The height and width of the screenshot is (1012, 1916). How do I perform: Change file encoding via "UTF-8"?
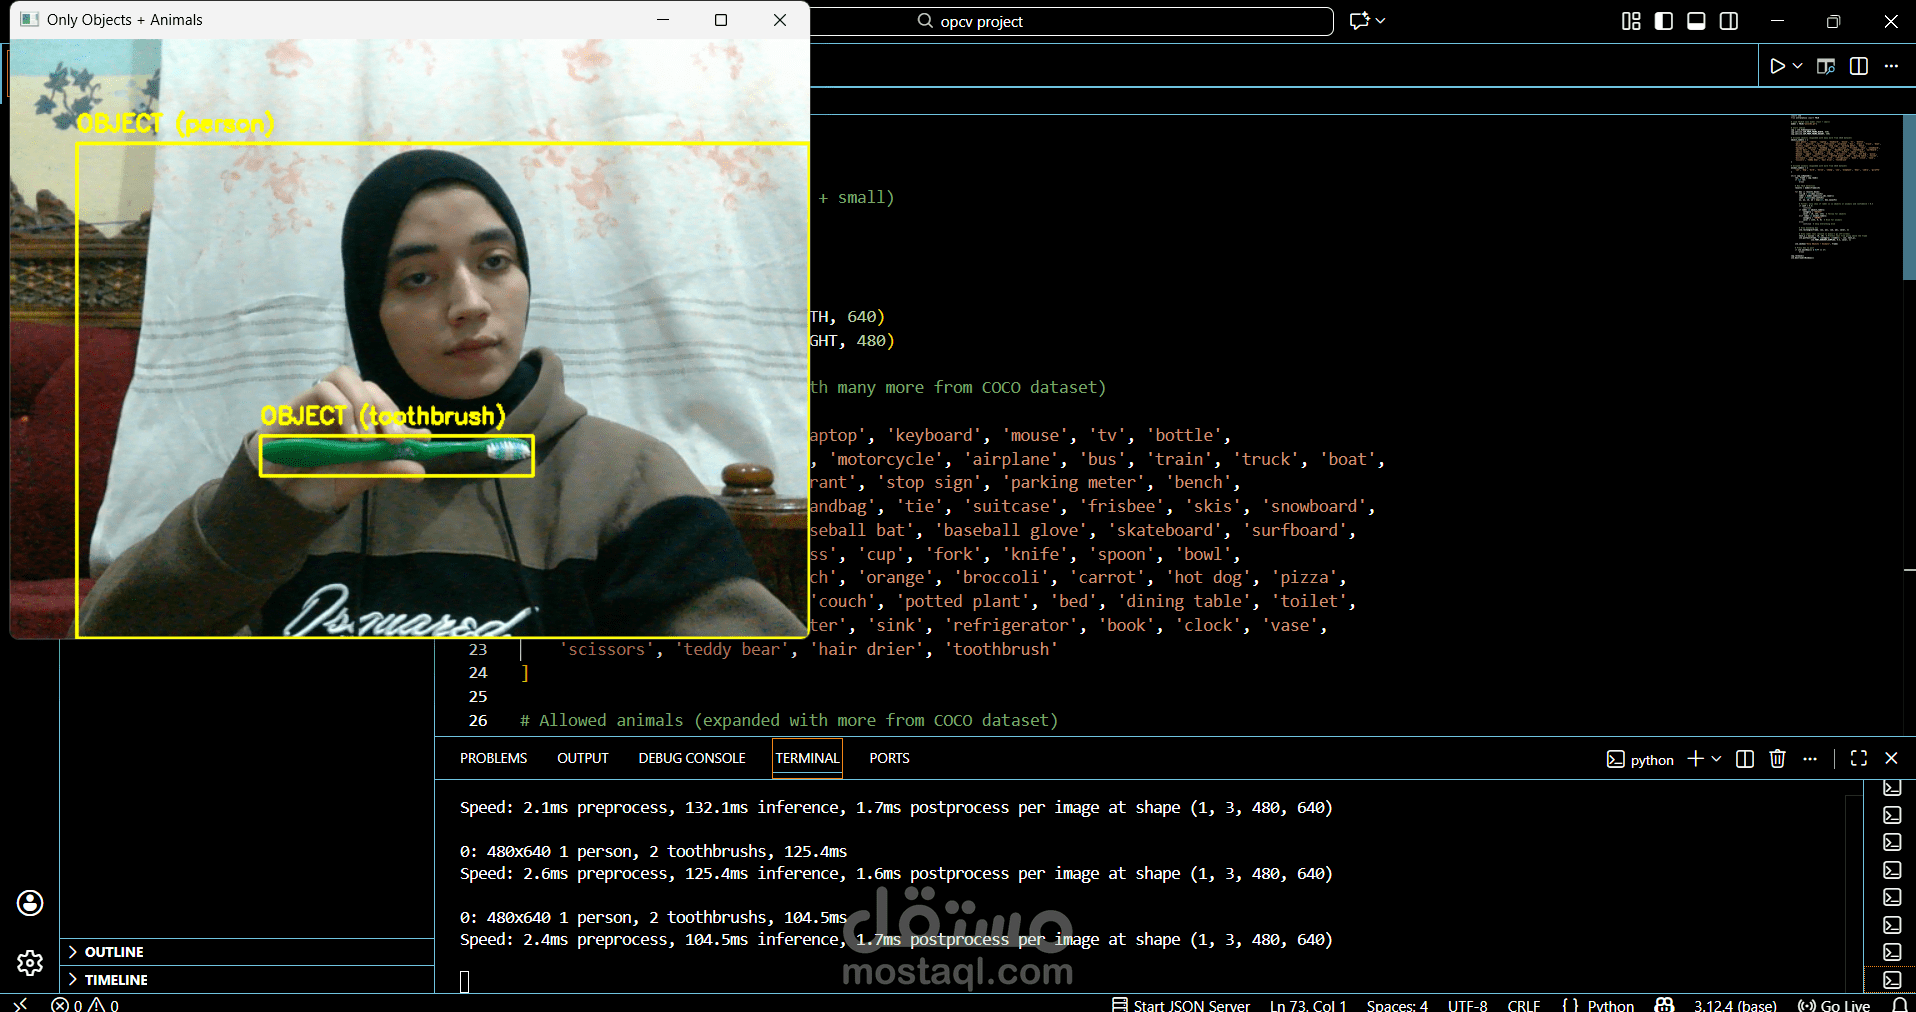pyautogui.click(x=1467, y=1005)
